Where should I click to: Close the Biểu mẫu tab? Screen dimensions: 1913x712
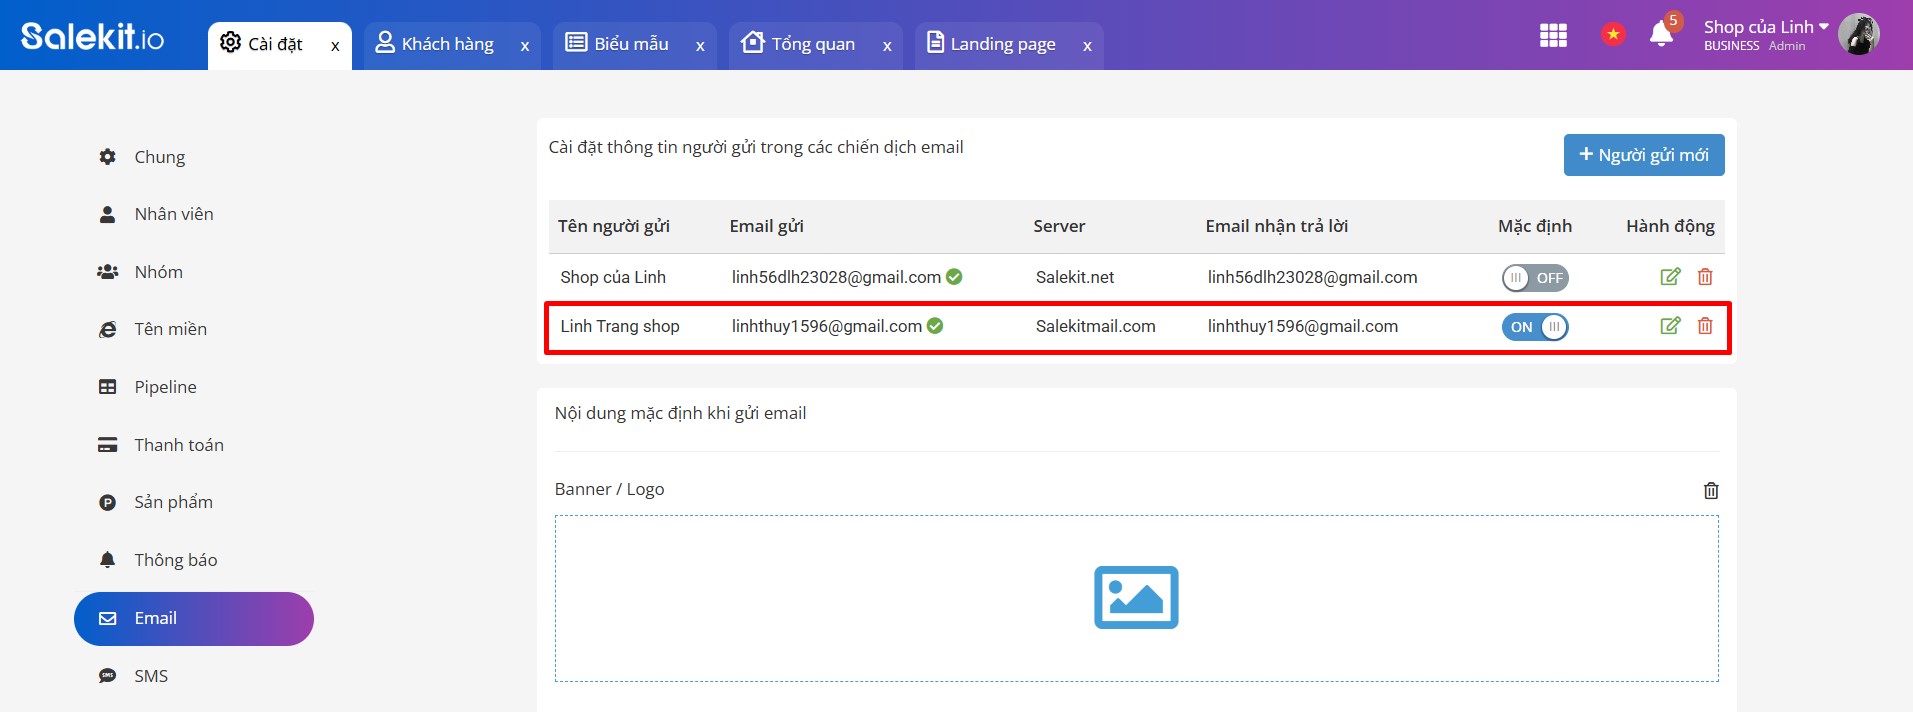pyautogui.click(x=700, y=46)
